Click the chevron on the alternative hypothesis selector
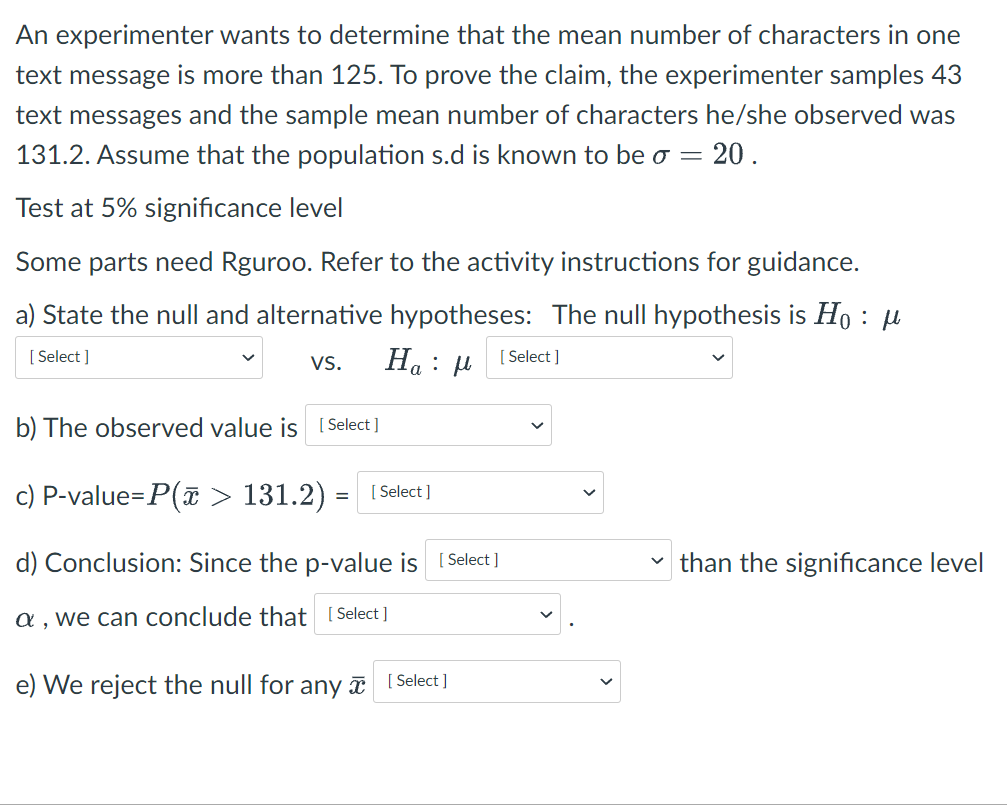Screen dimensions: 1007x811 (717, 357)
